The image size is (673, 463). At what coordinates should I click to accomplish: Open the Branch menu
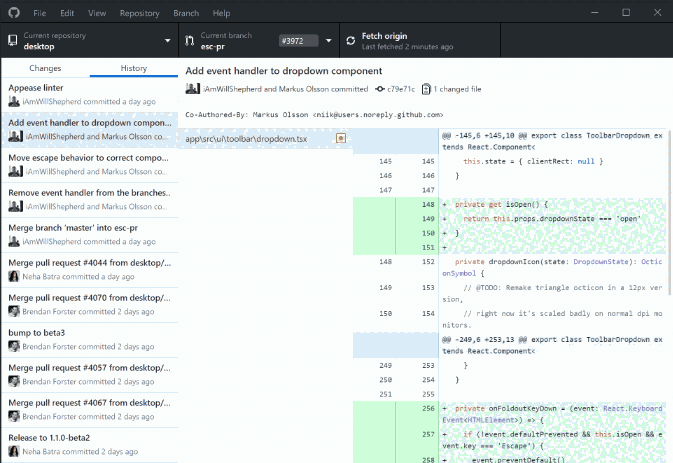(186, 13)
